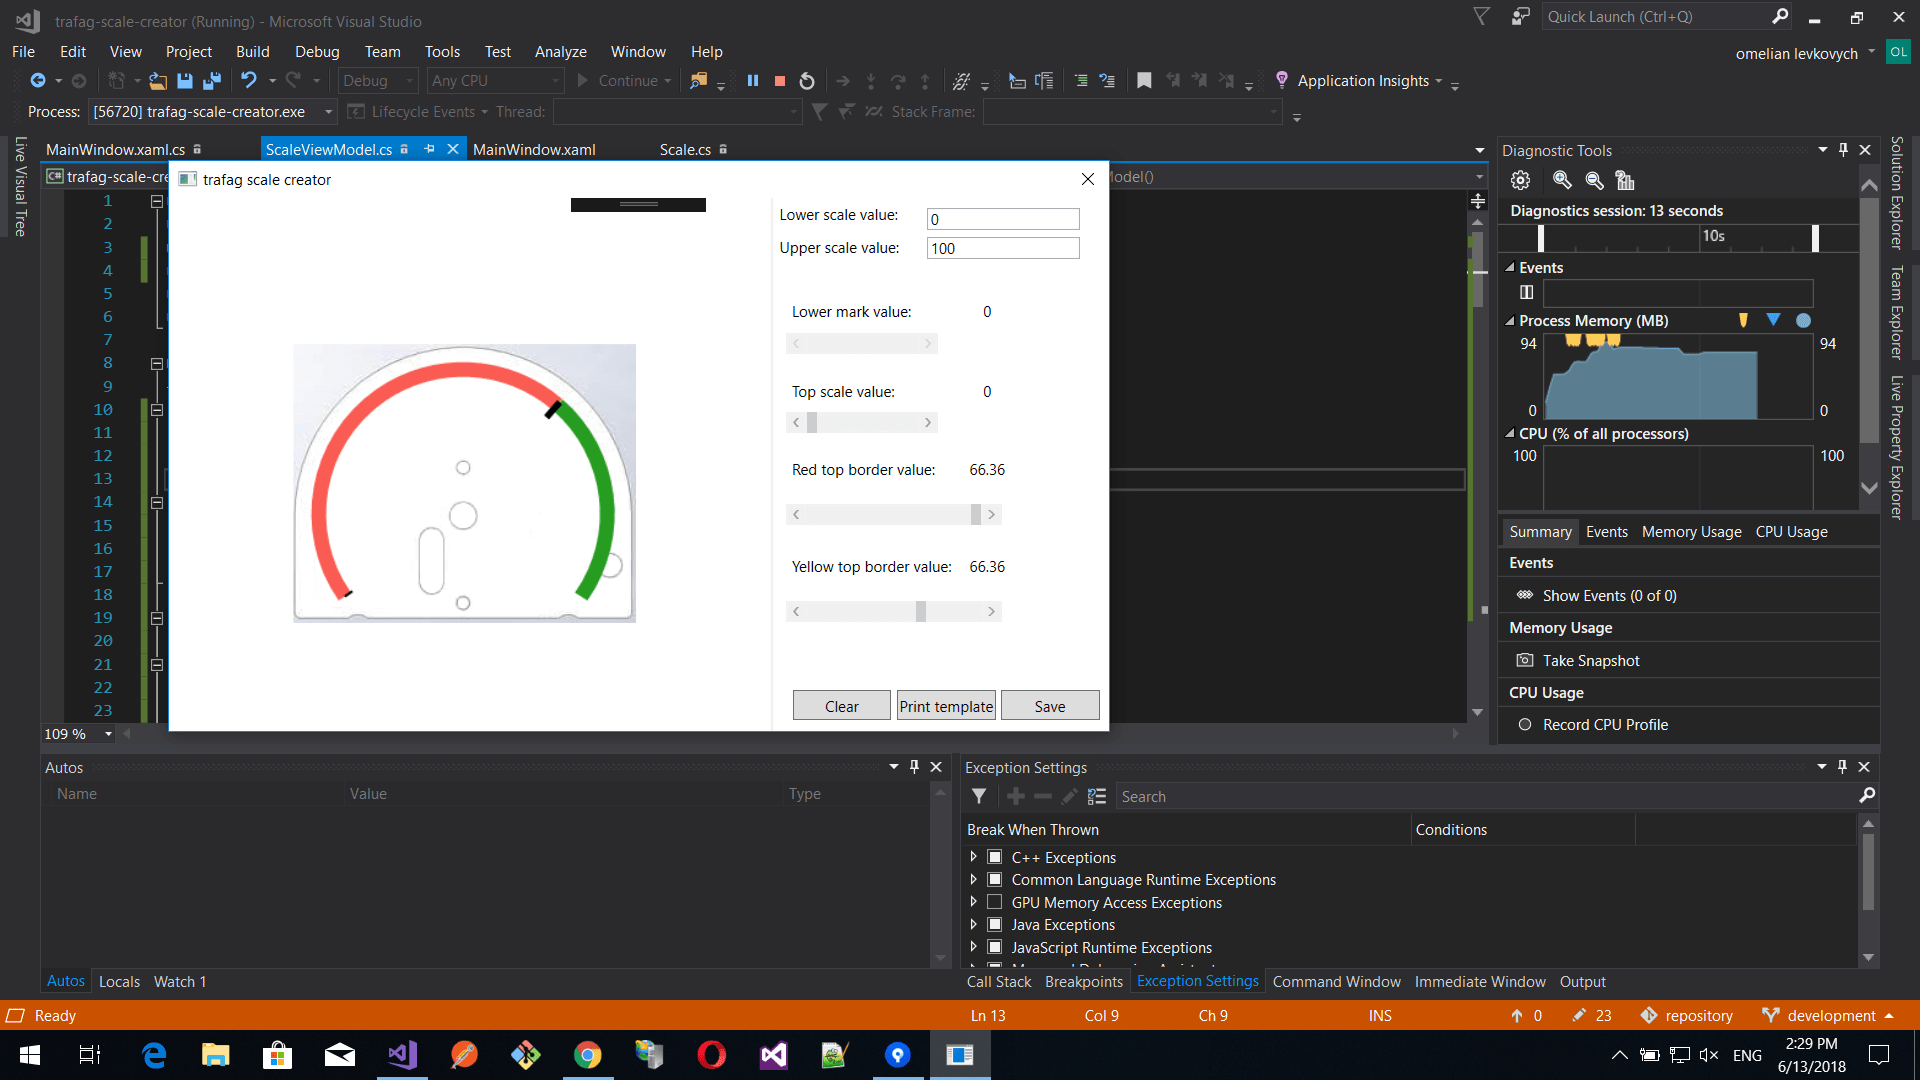Viewport: 1920px width, 1080px height.
Task: Switch to the MainWindow.xaml tab
Action: click(534, 150)
